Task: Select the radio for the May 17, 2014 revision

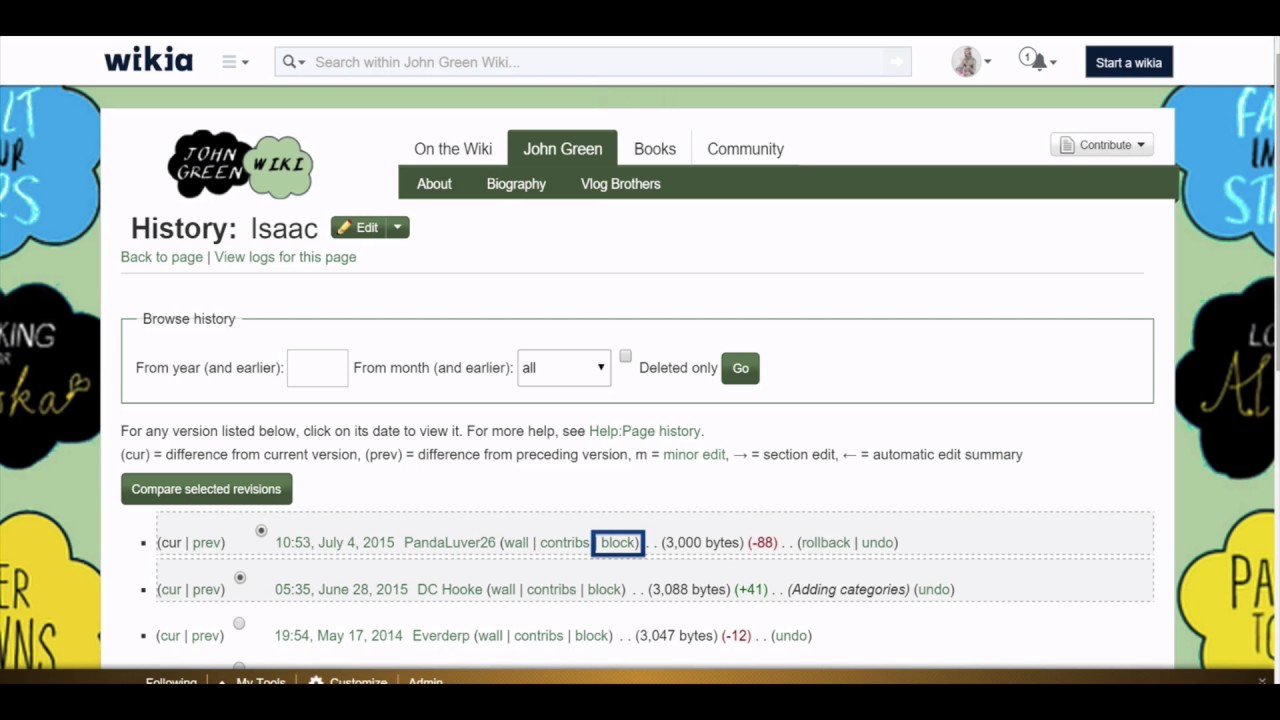Action: pos(239,624)
